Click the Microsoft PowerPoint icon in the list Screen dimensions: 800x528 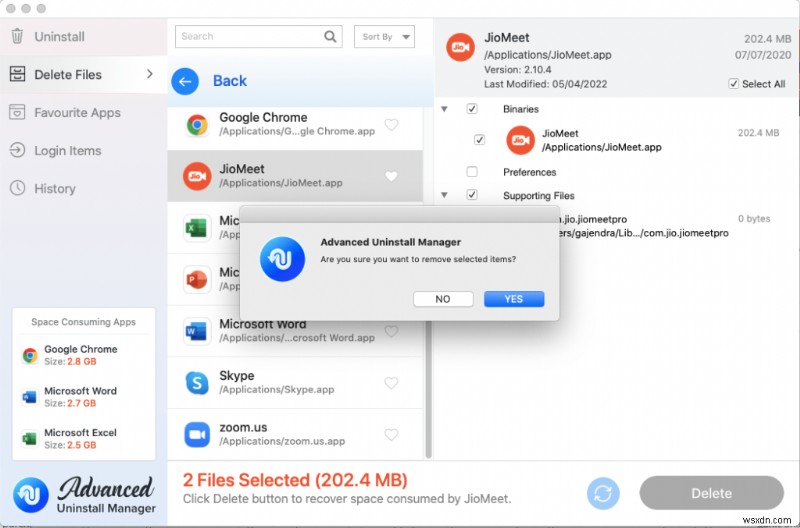pos(197,279)
